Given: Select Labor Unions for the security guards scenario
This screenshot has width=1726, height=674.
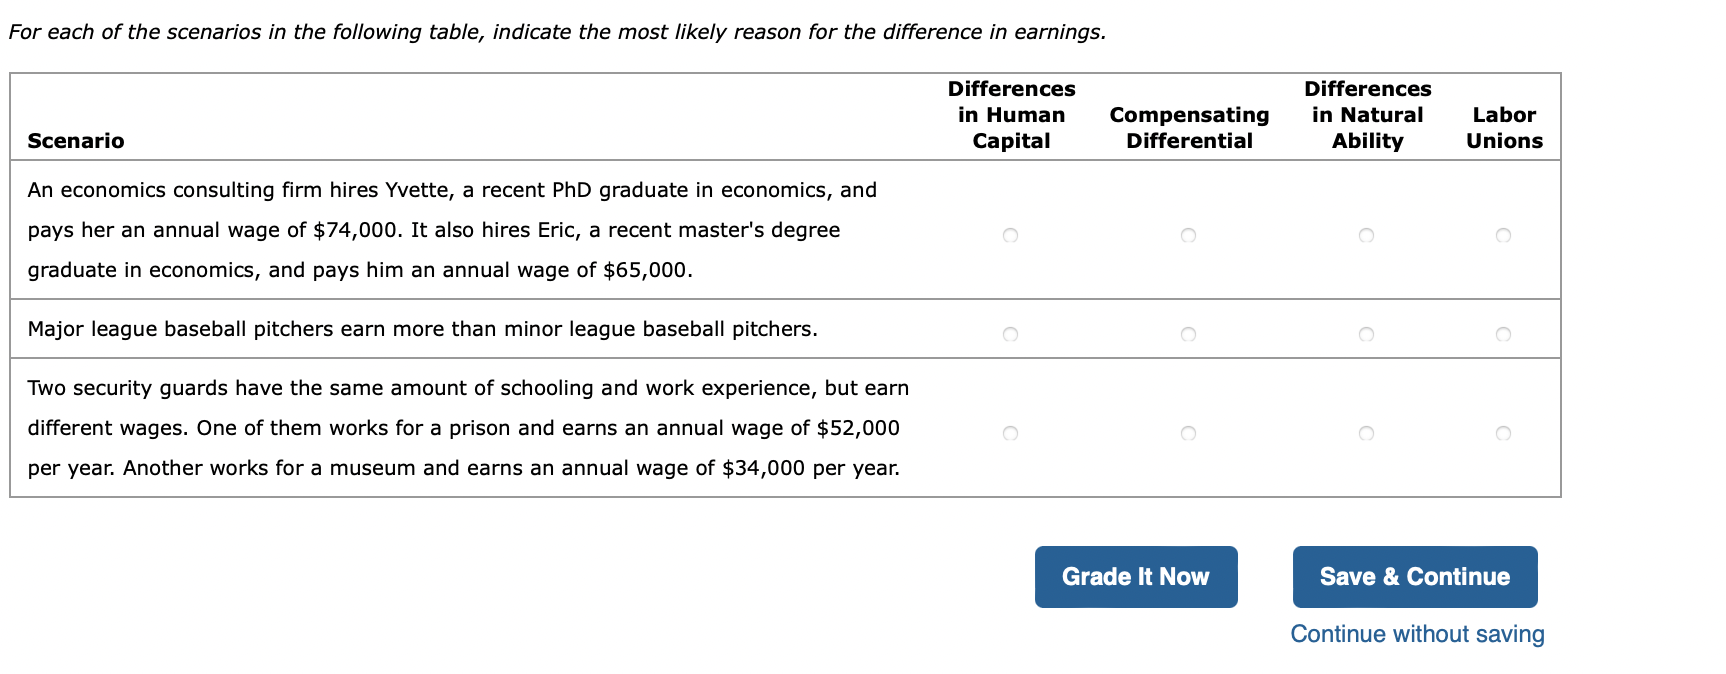Looking at the screenshot, I should pyautogui.click(x=1503, y=432).
